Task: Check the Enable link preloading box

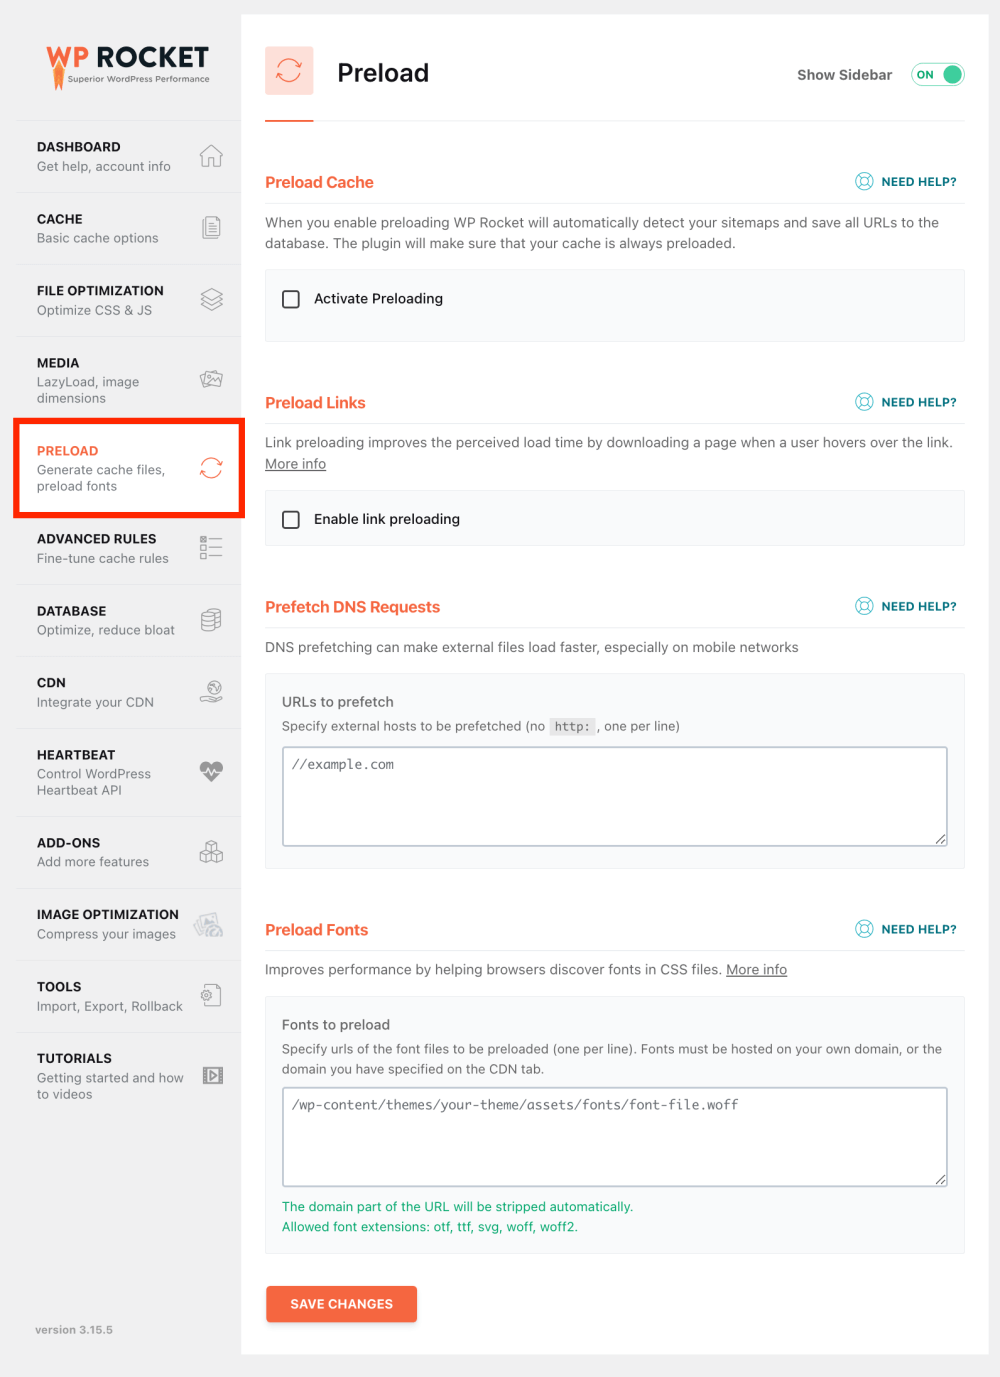Action: pos(291,519)
